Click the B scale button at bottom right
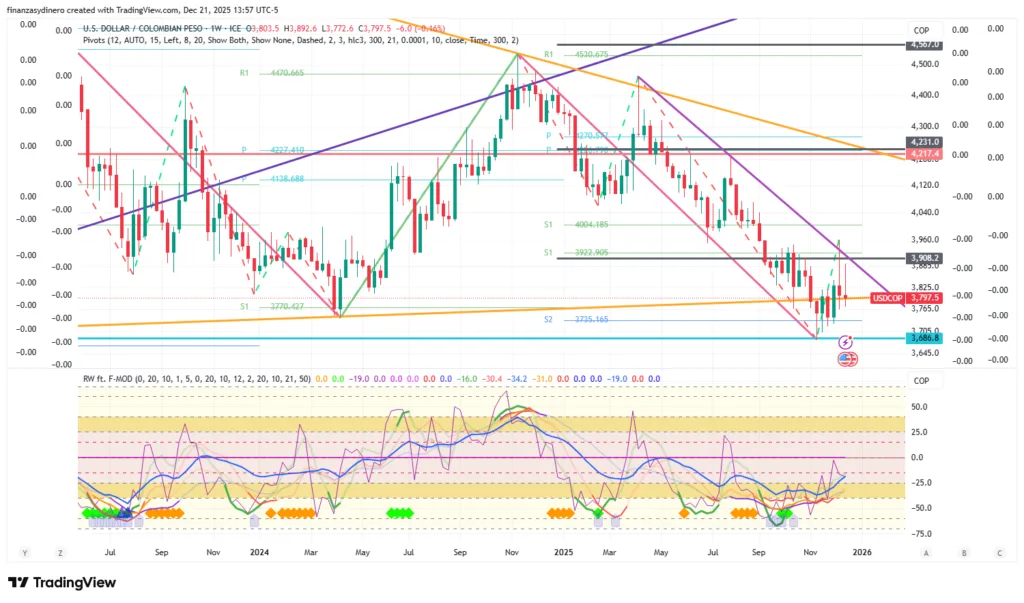 963,552
